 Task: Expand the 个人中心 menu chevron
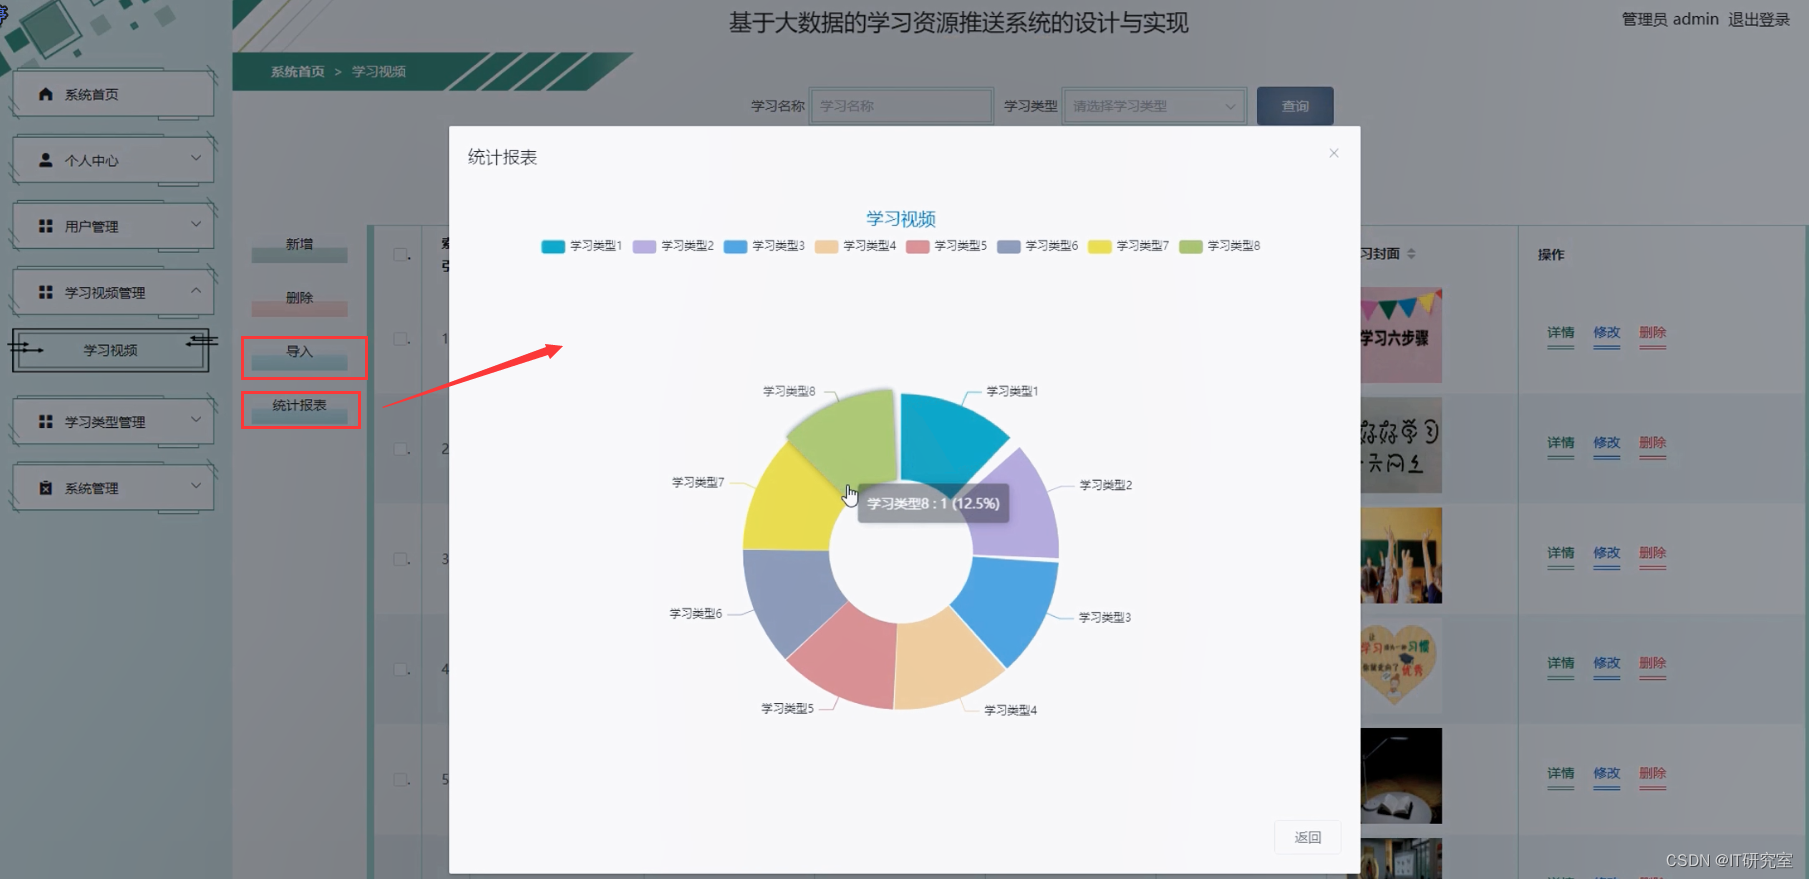pos(196,158)
